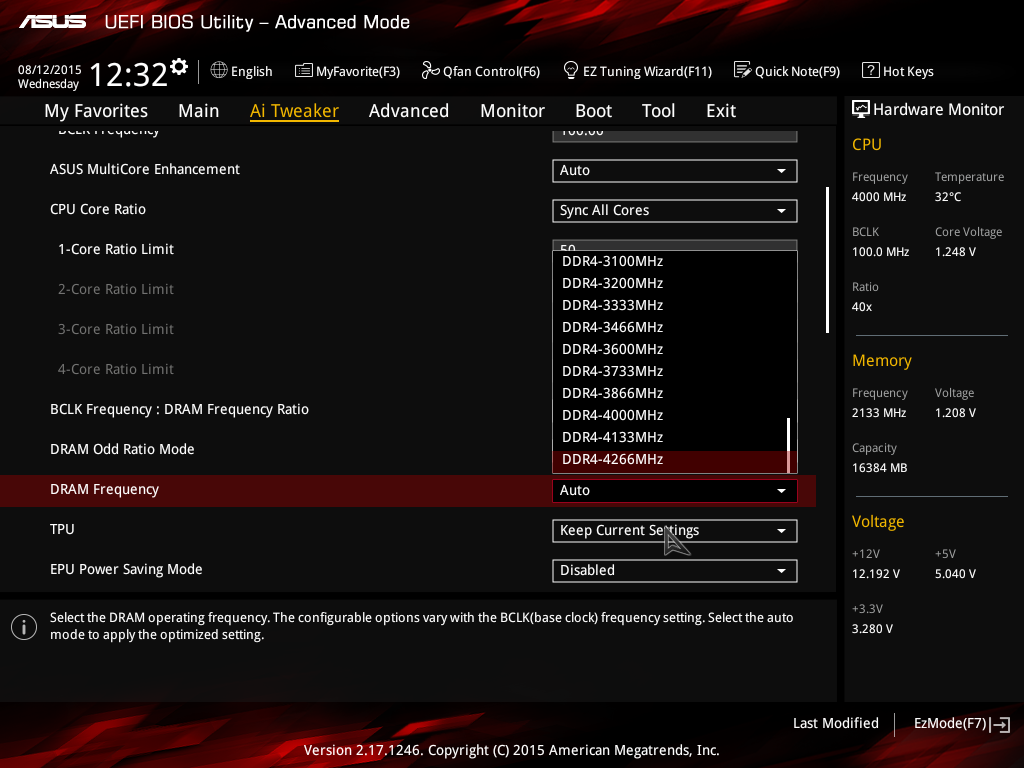Open EPU Power Saving Mode dropdown
The image size is (1024, 768).
pyautogui.click(x=675, y=570)
